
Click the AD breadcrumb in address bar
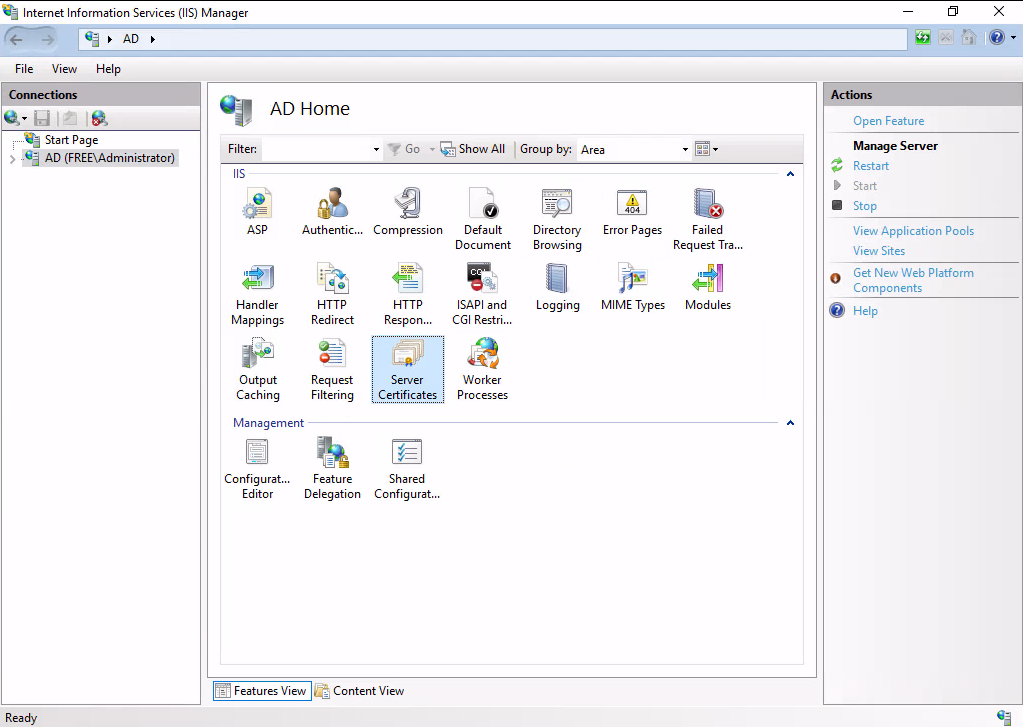130,39
